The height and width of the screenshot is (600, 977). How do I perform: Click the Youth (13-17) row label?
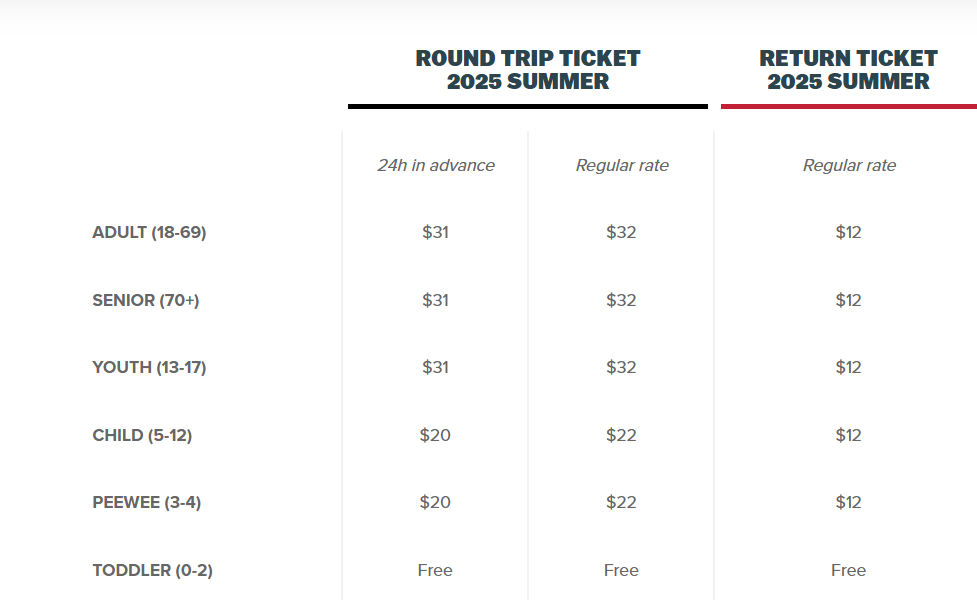[149, 367]
